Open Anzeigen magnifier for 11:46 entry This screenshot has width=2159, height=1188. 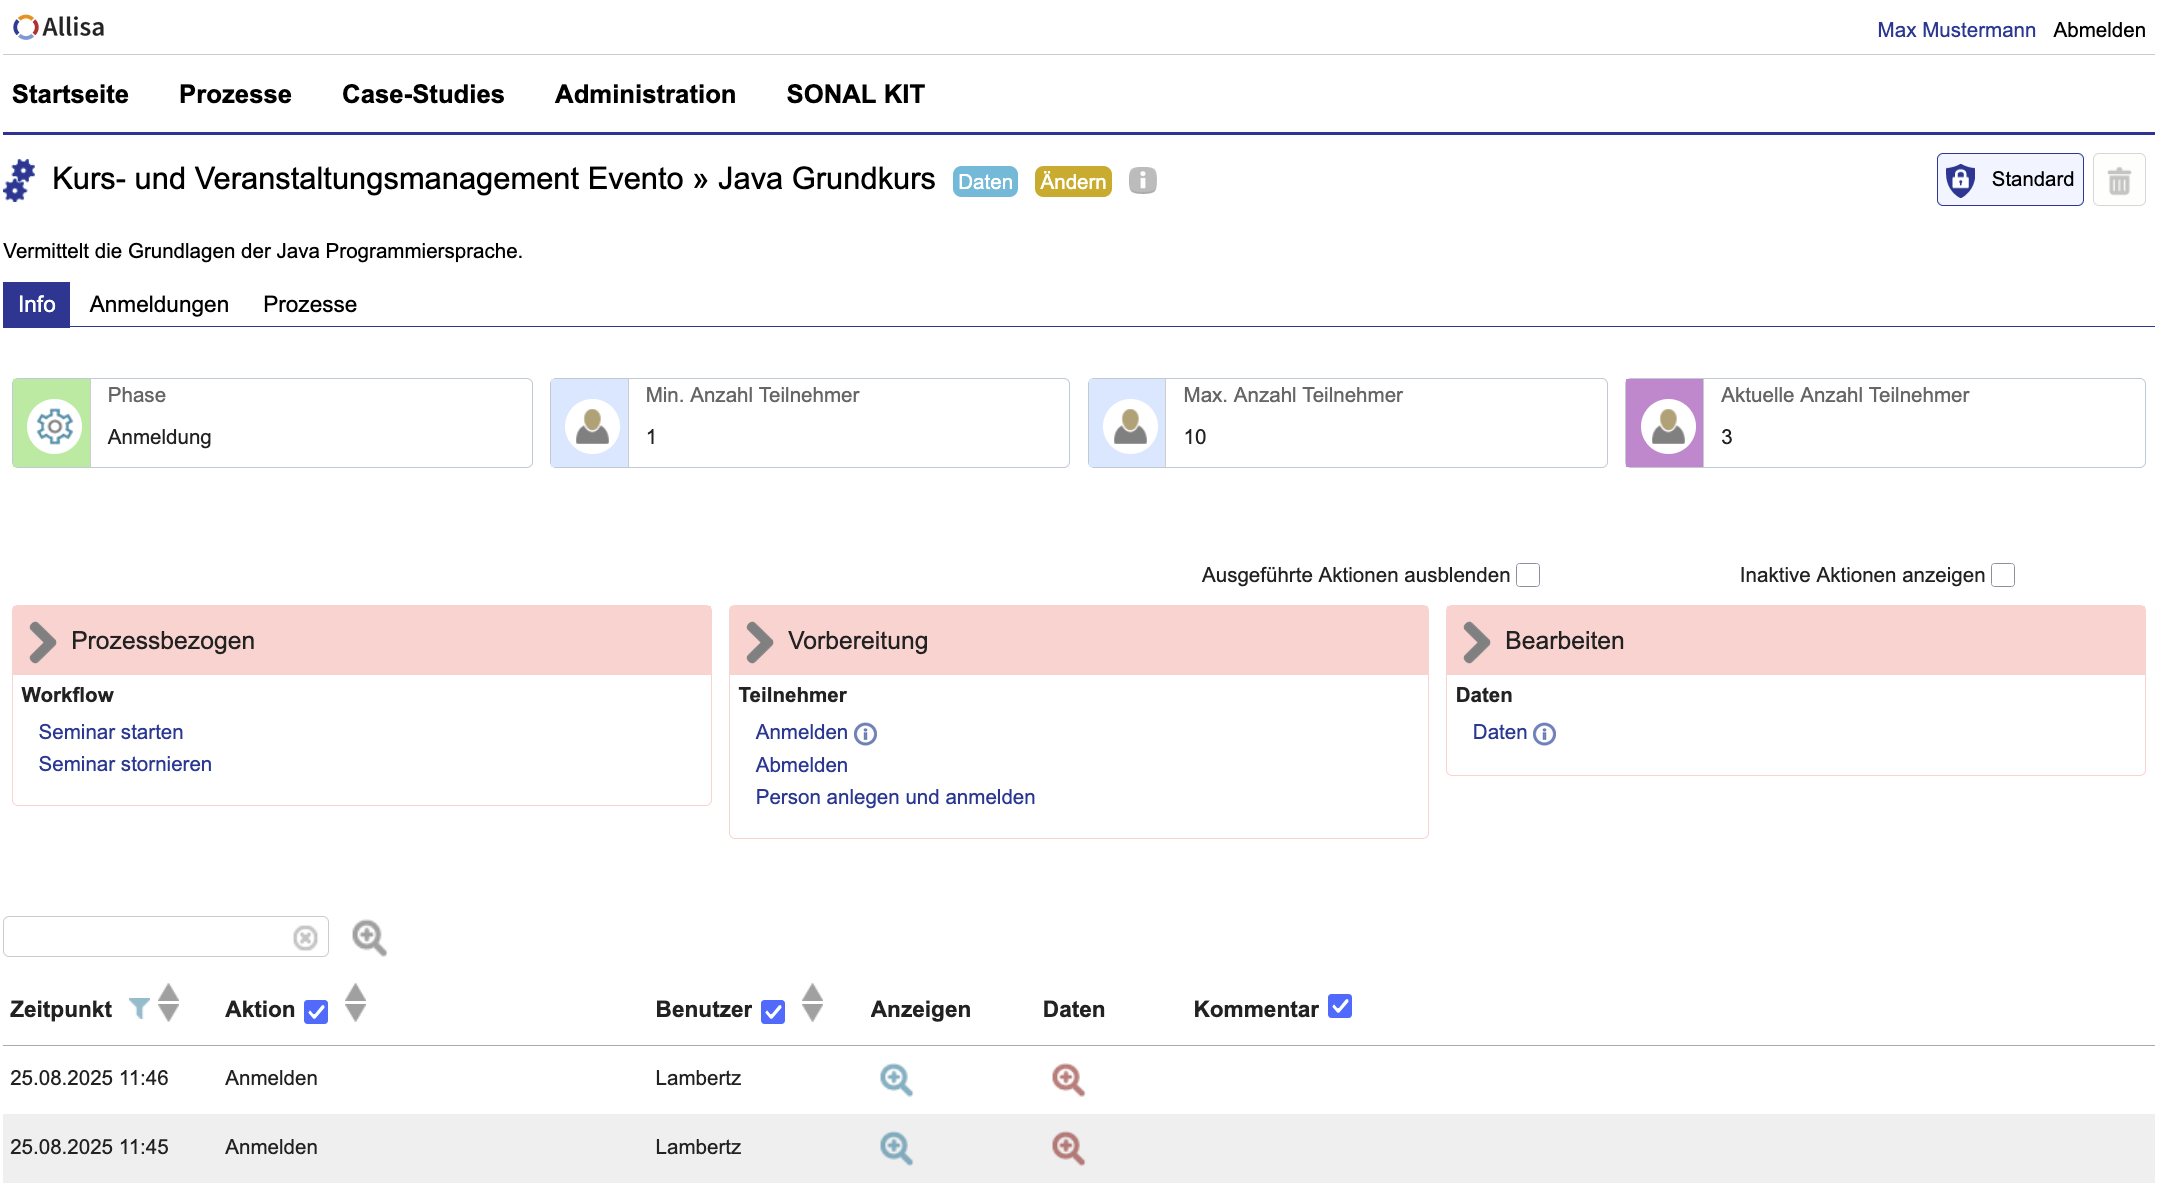point(896,1079)
